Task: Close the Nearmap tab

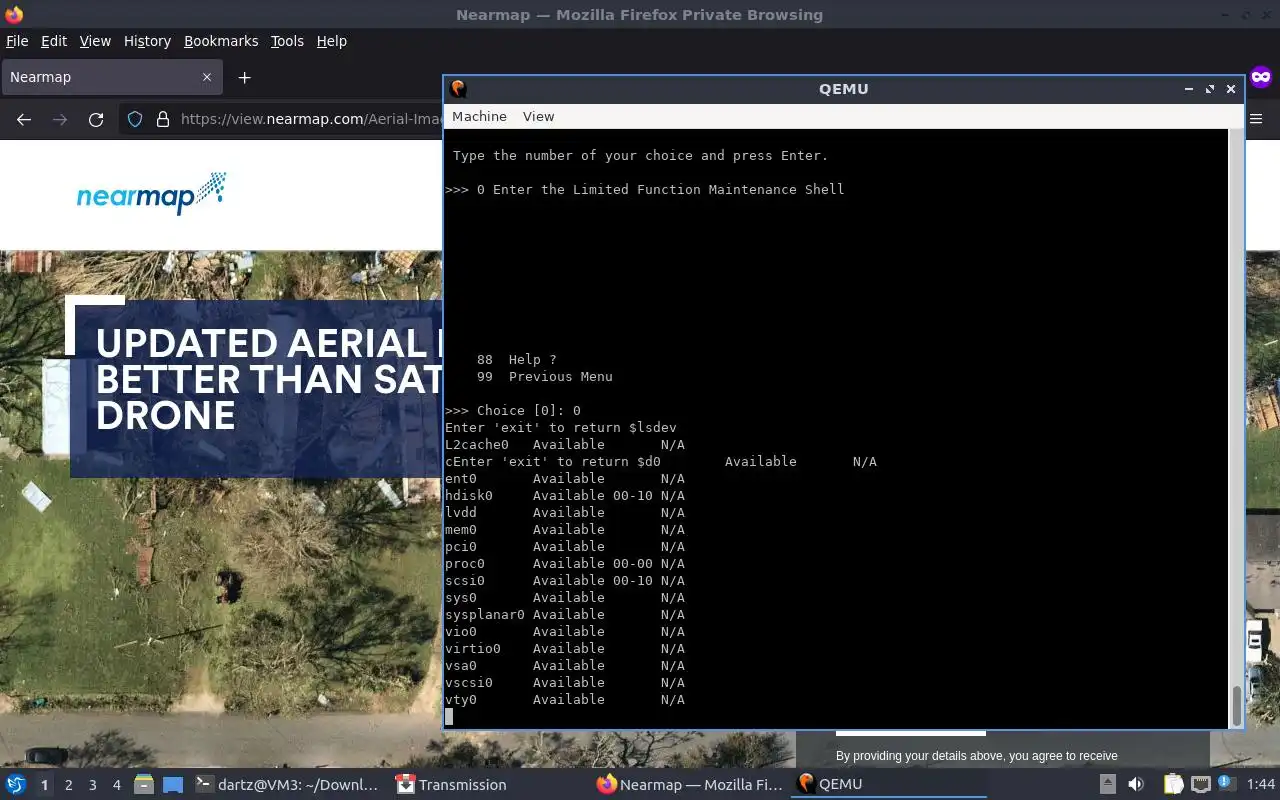Action: (x=207, y=77)
